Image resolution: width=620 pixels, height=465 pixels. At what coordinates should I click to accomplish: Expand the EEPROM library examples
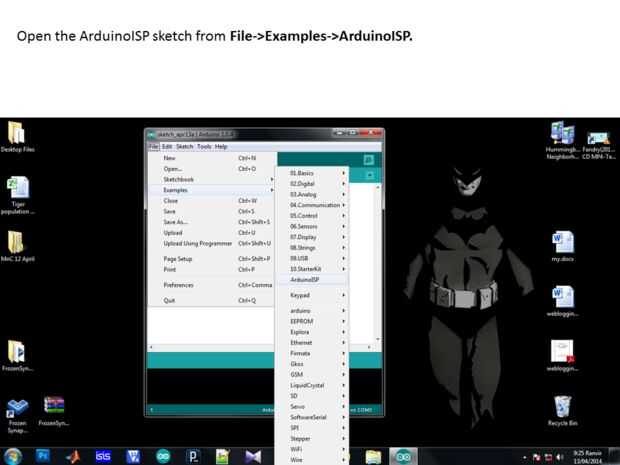click(x=312, y=321)
